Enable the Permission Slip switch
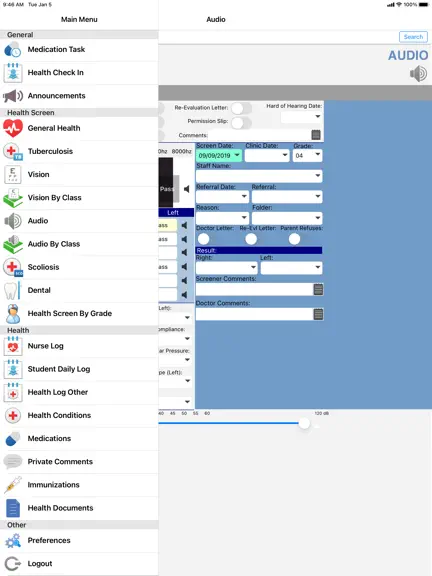The width and height of the screenshot is (432, 576). tap(241, 122)
